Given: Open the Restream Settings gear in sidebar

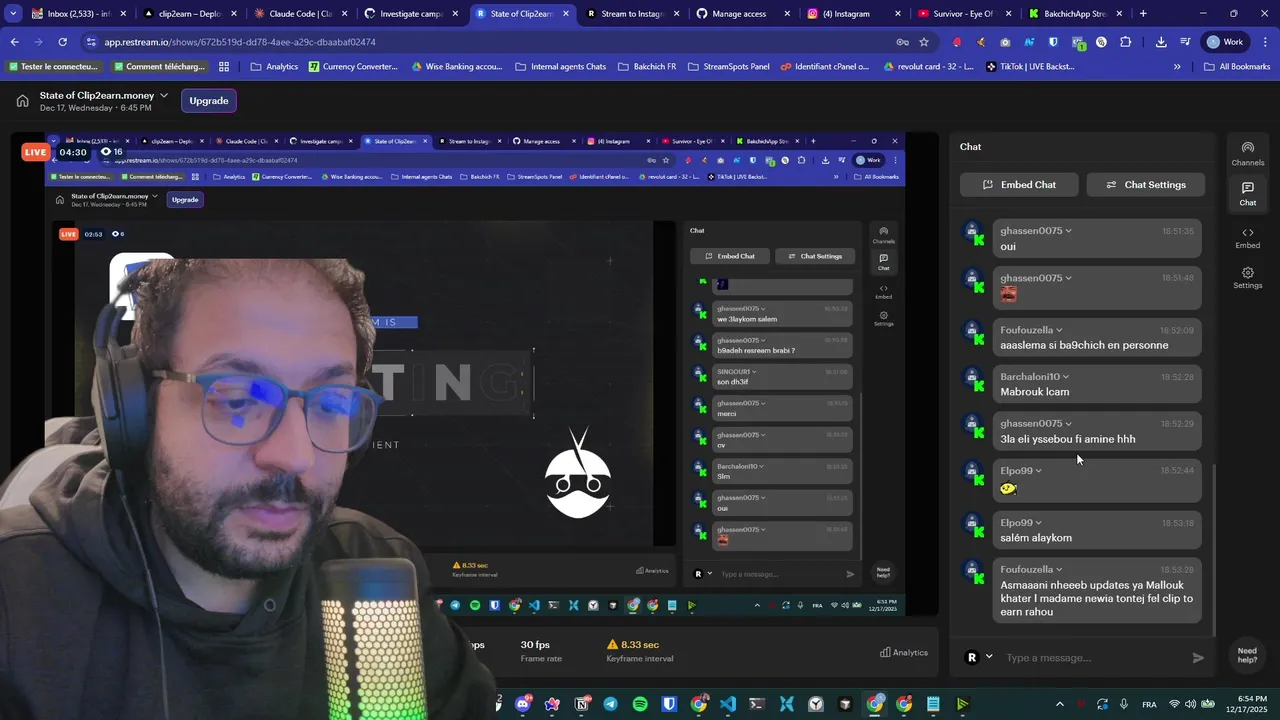Looking at the screenshot, I should coord(1247,278).
